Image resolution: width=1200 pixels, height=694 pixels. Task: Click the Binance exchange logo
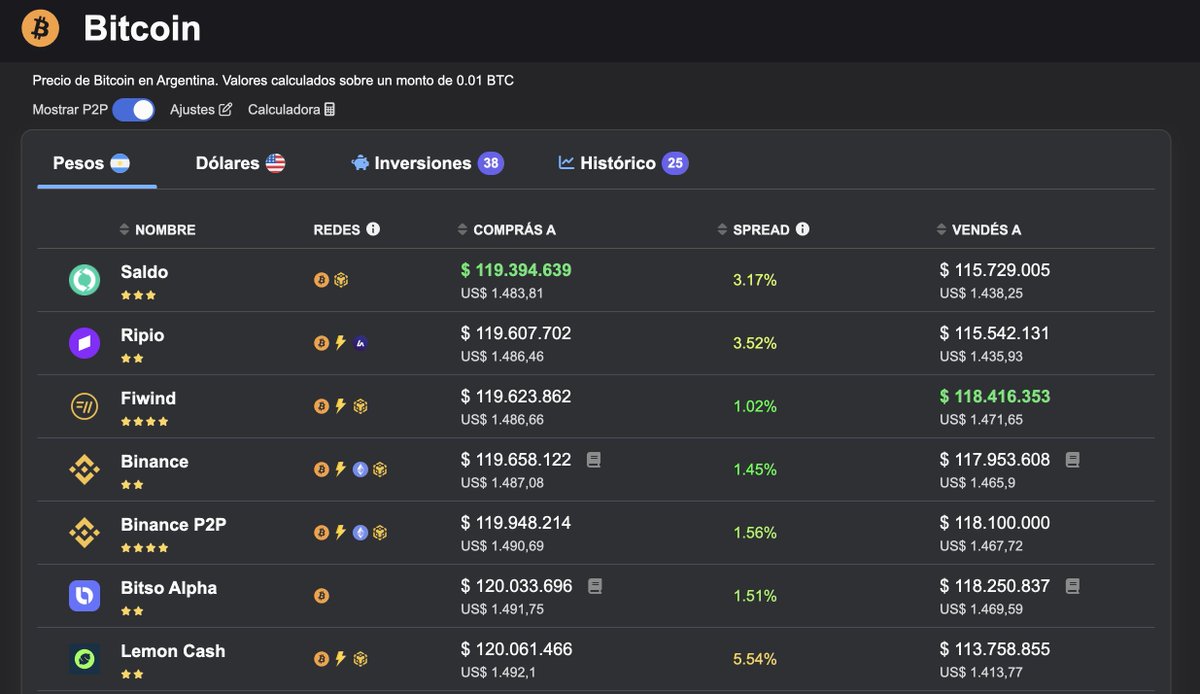pos(84,469)
